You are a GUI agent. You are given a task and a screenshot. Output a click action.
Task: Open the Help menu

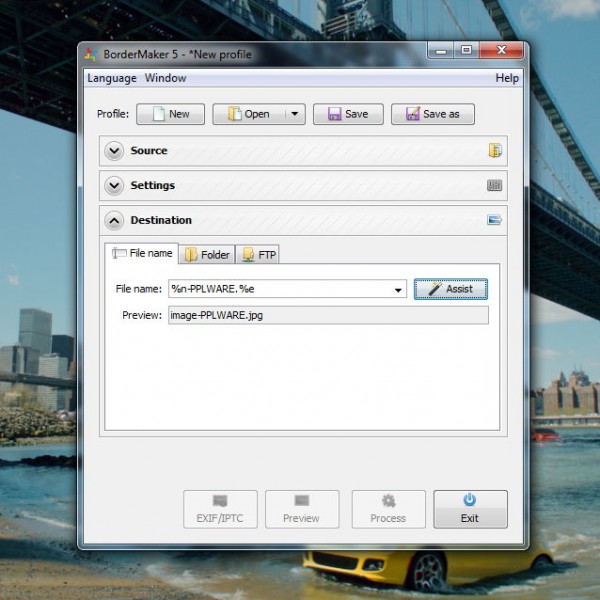point(507,78)
